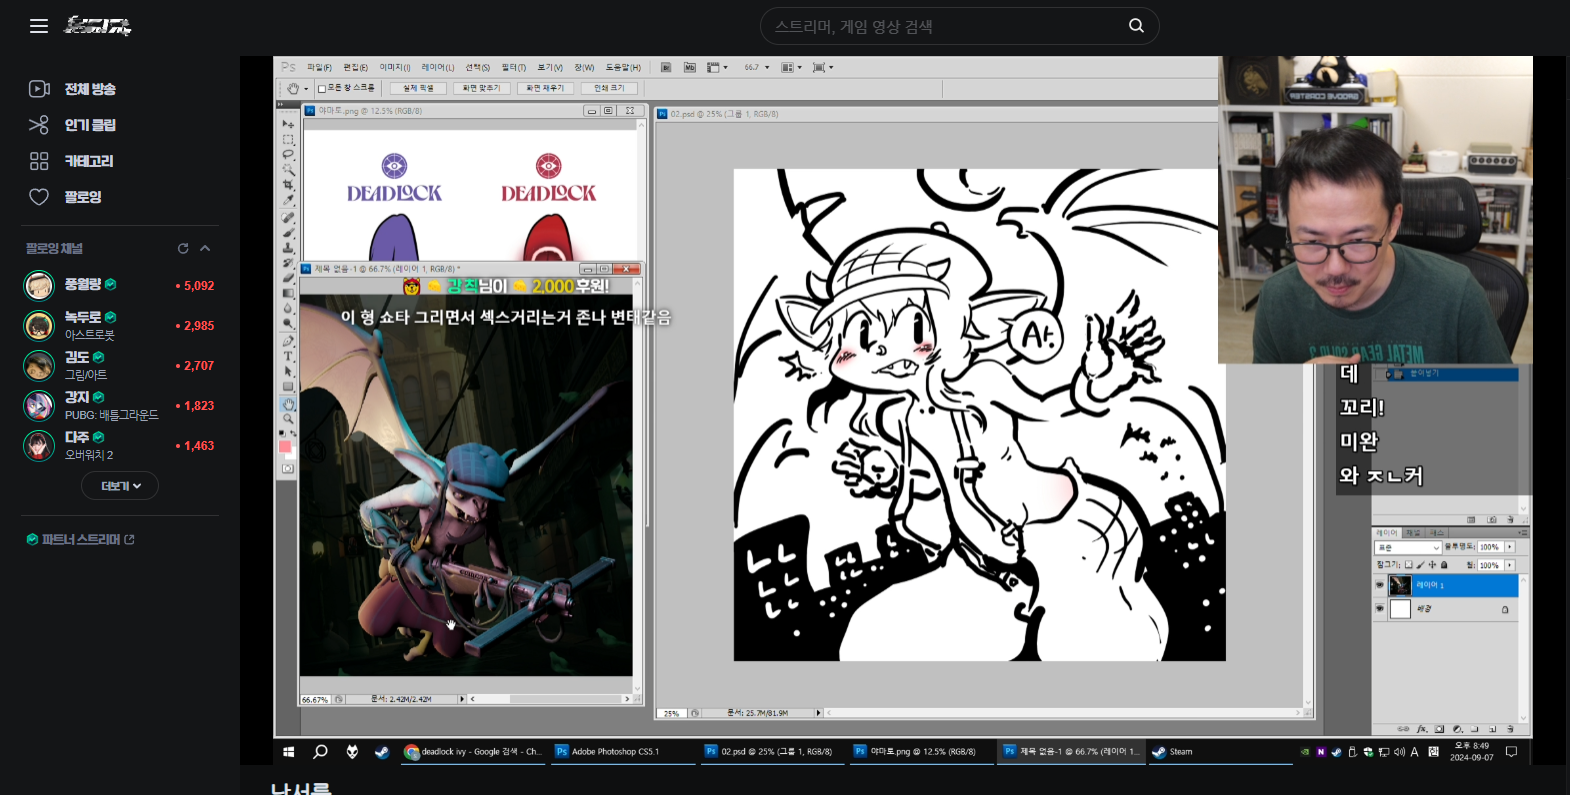The width and height of the screenshot is (1570, 795).
Task: Toggle 'Scroll All Windows' checkbox
Action: 322,88
